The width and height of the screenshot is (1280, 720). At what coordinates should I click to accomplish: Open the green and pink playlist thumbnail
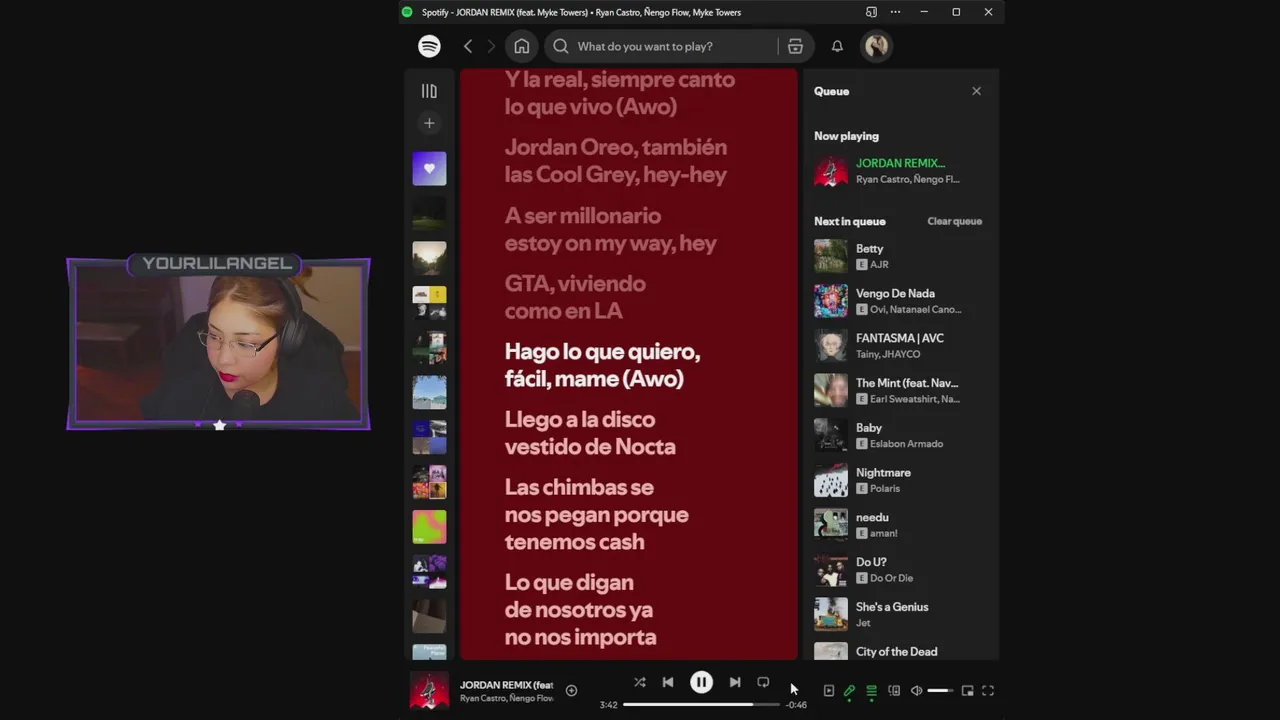[x=429, y=526]
